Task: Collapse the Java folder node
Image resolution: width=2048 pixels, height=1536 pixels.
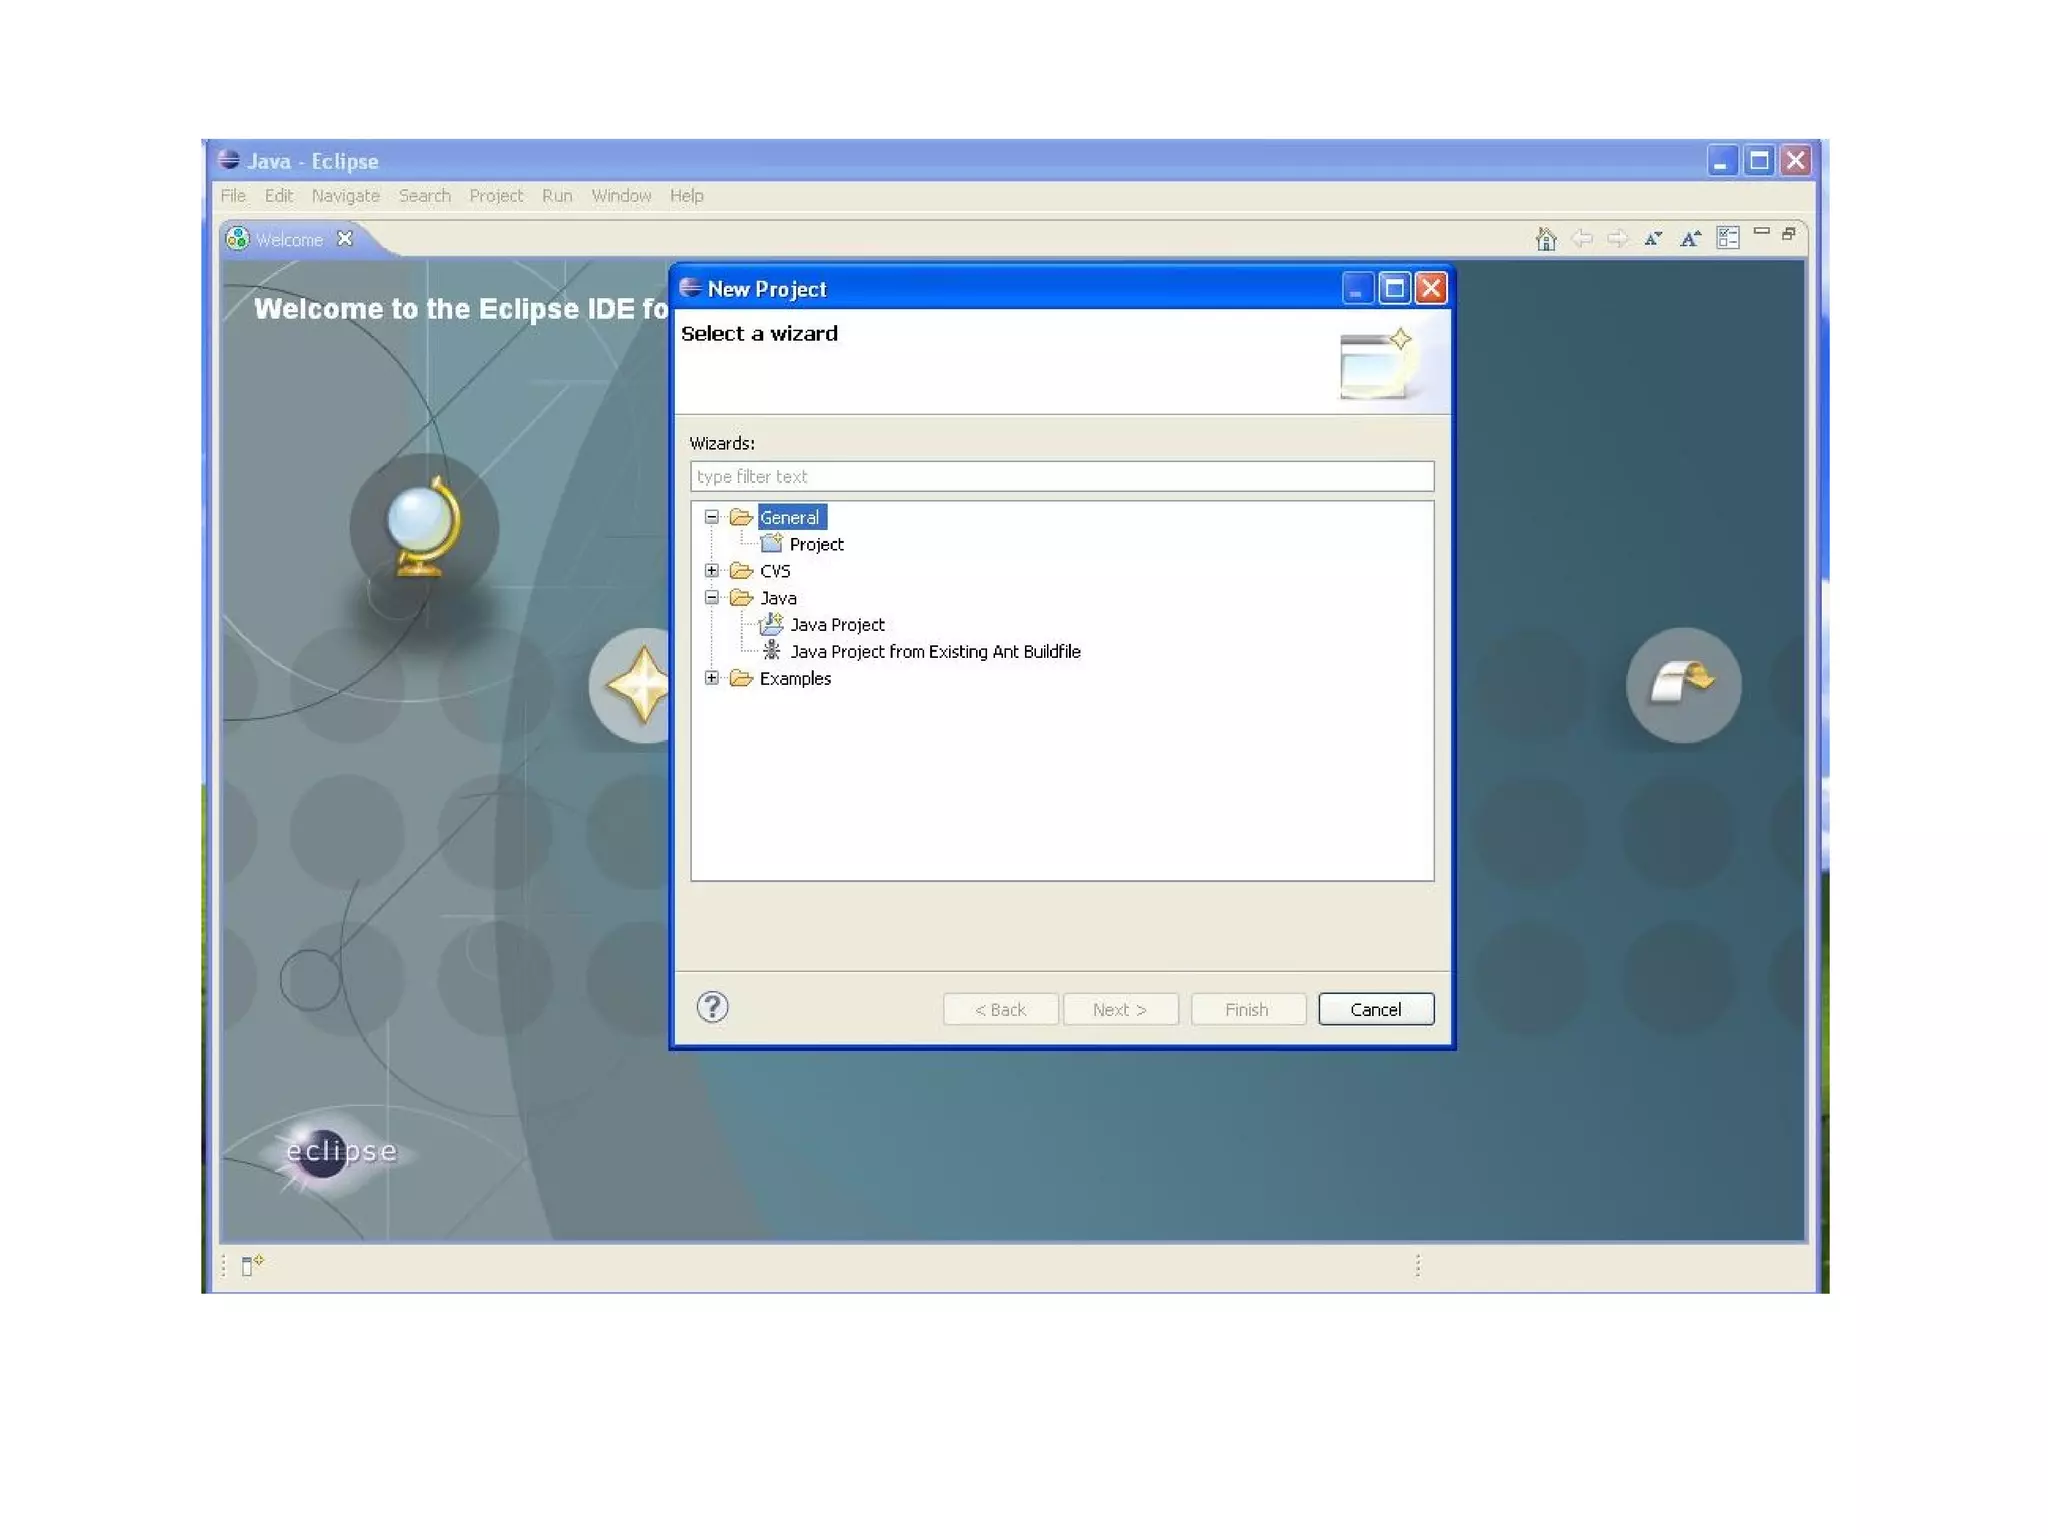Action: pos(711,598)
